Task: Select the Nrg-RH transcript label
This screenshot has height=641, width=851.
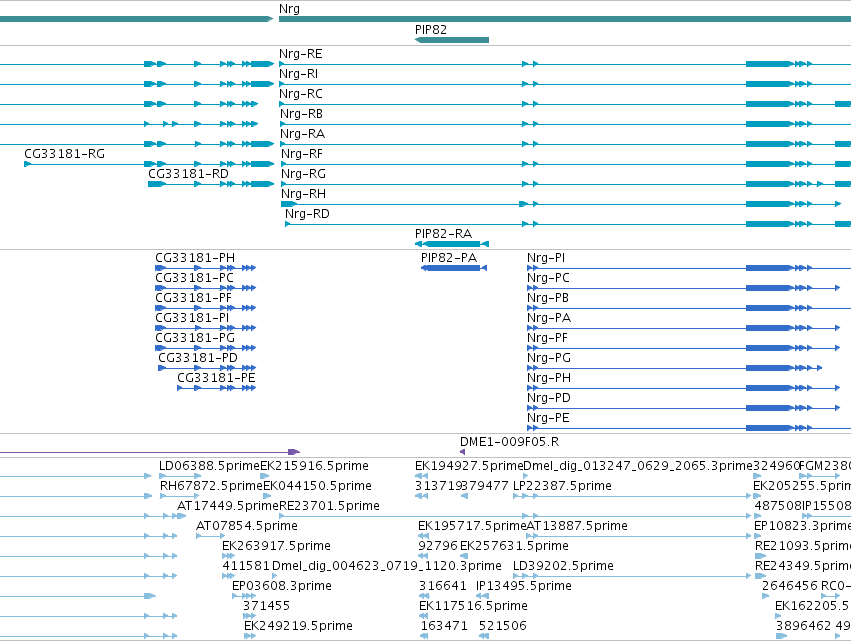Action: 303,194
